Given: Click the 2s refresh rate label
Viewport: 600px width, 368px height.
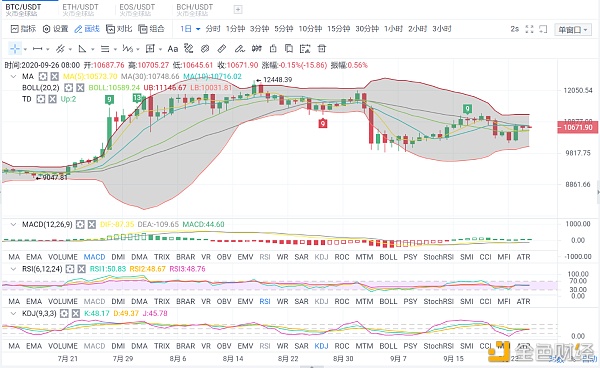Looking at the screenshot, I should [515, 29].
